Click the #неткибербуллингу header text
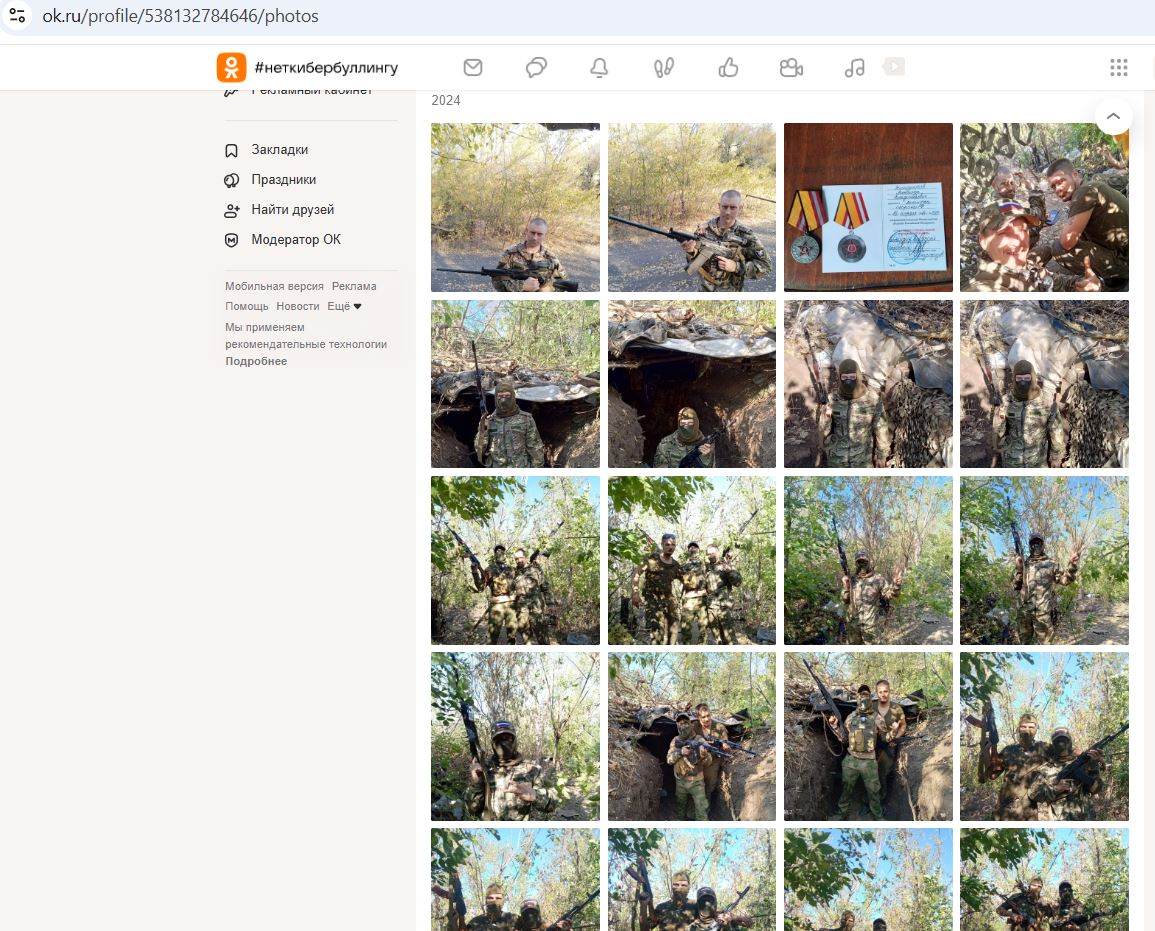1155x931 pixels. pos(326,68)
